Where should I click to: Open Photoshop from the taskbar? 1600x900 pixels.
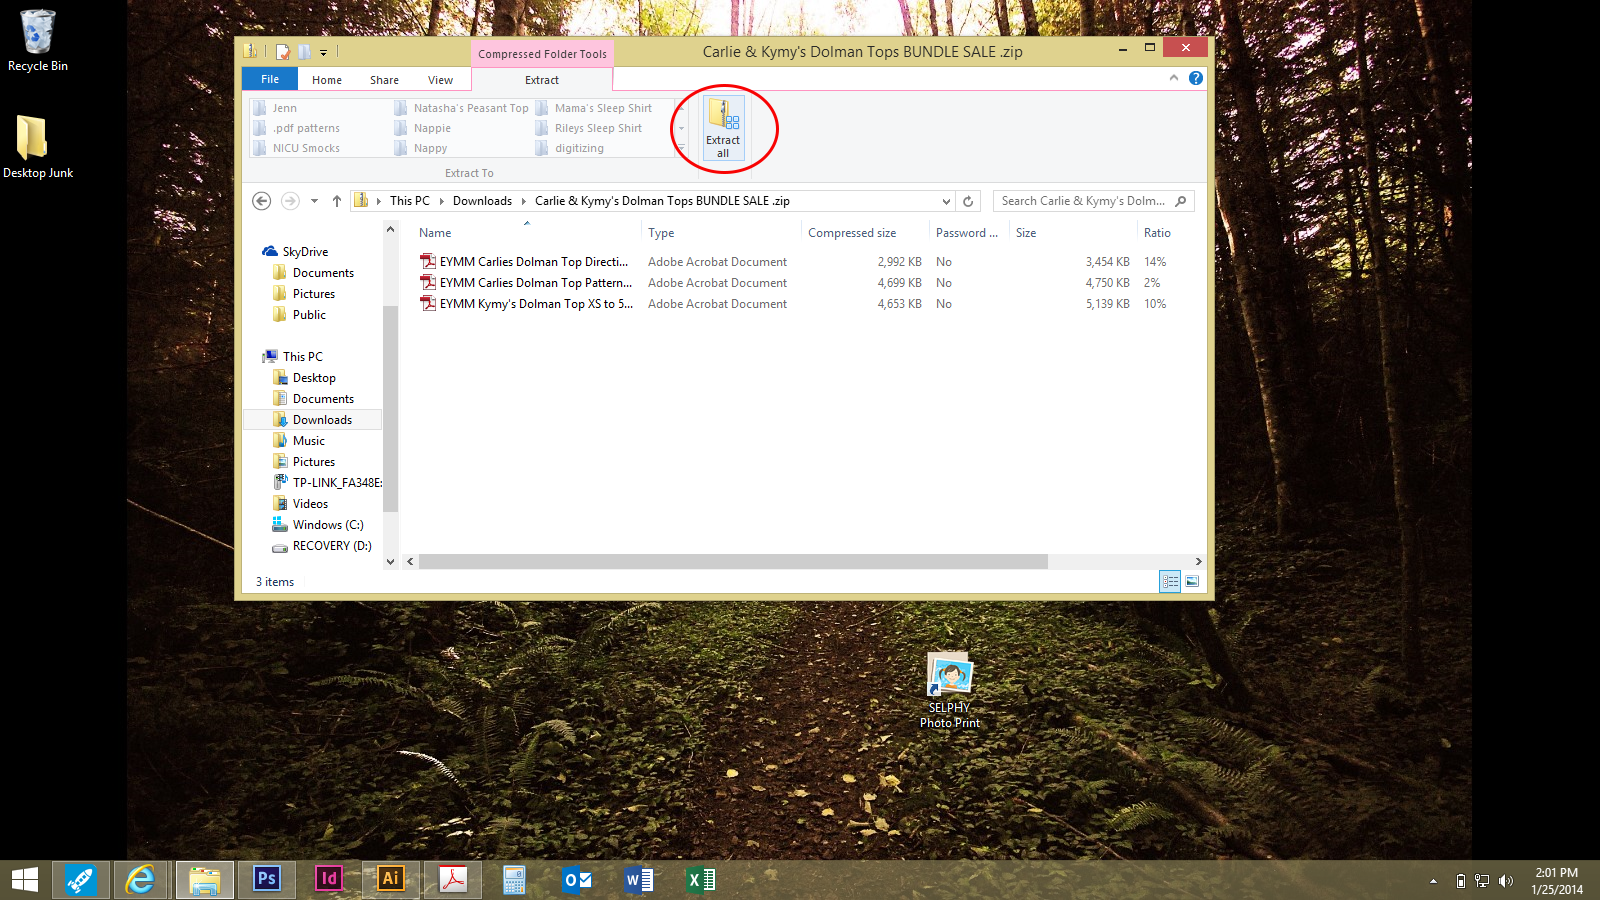267,879
